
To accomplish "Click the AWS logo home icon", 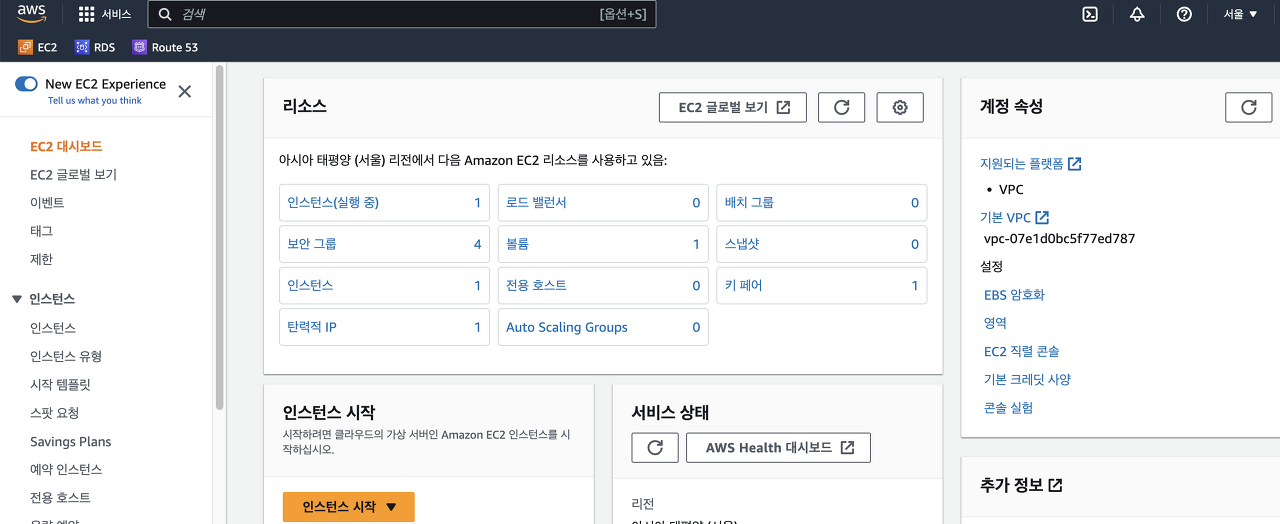I will (x=32, y=13).
